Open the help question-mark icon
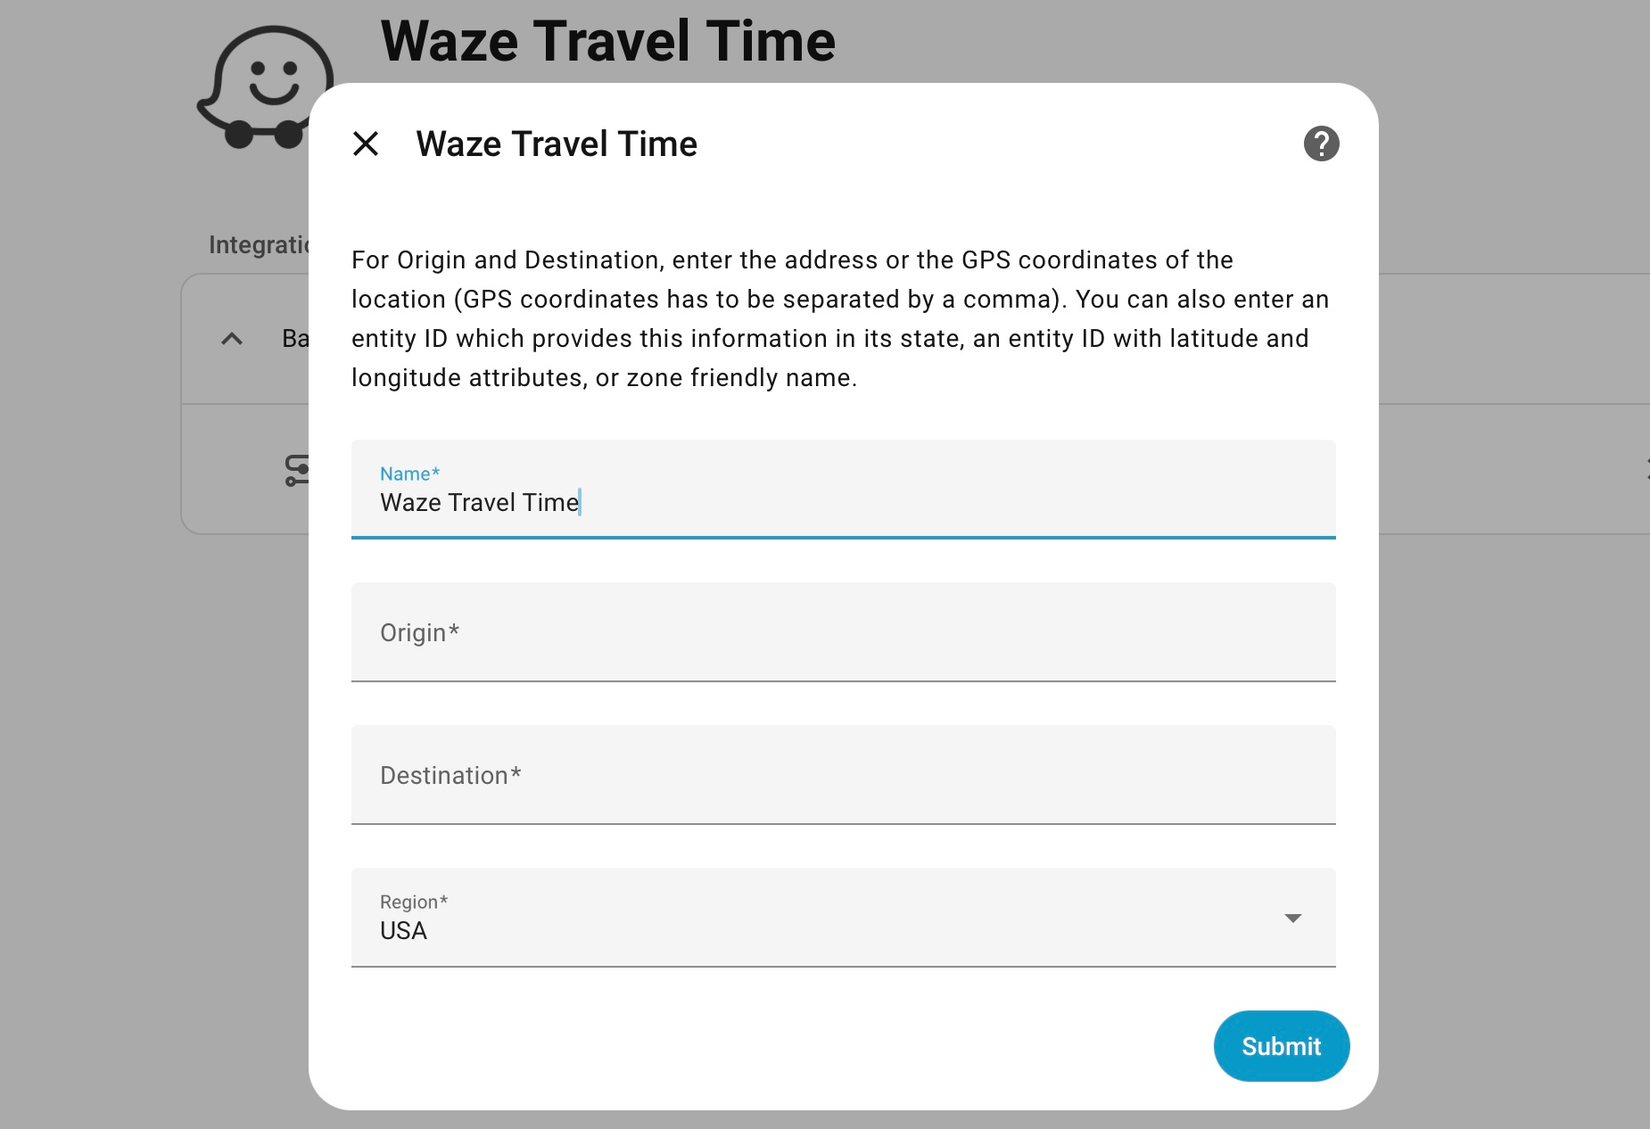Image resolution: width=1650 pixels, height=1129 pixels. tap(1322, 144)
